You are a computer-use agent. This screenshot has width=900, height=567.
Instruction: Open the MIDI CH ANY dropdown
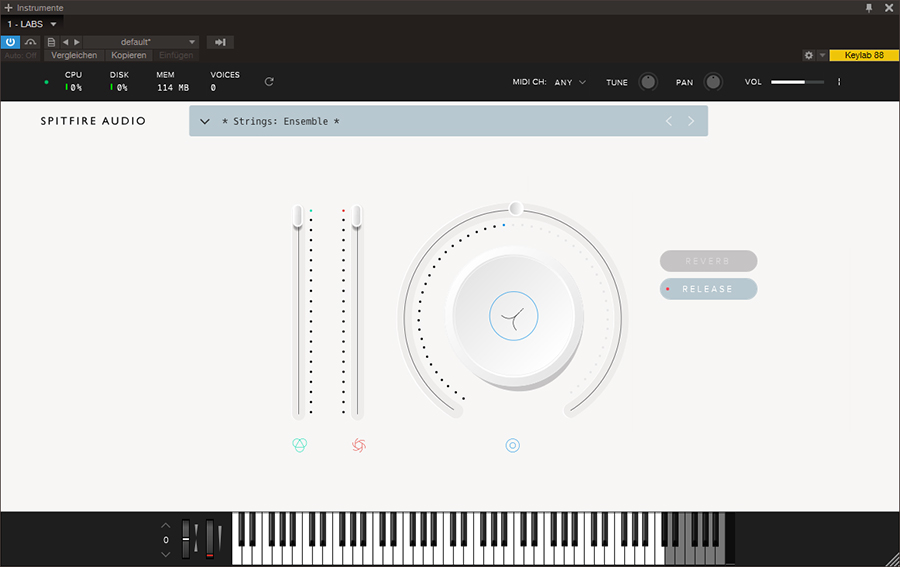[x=570, y=82]
